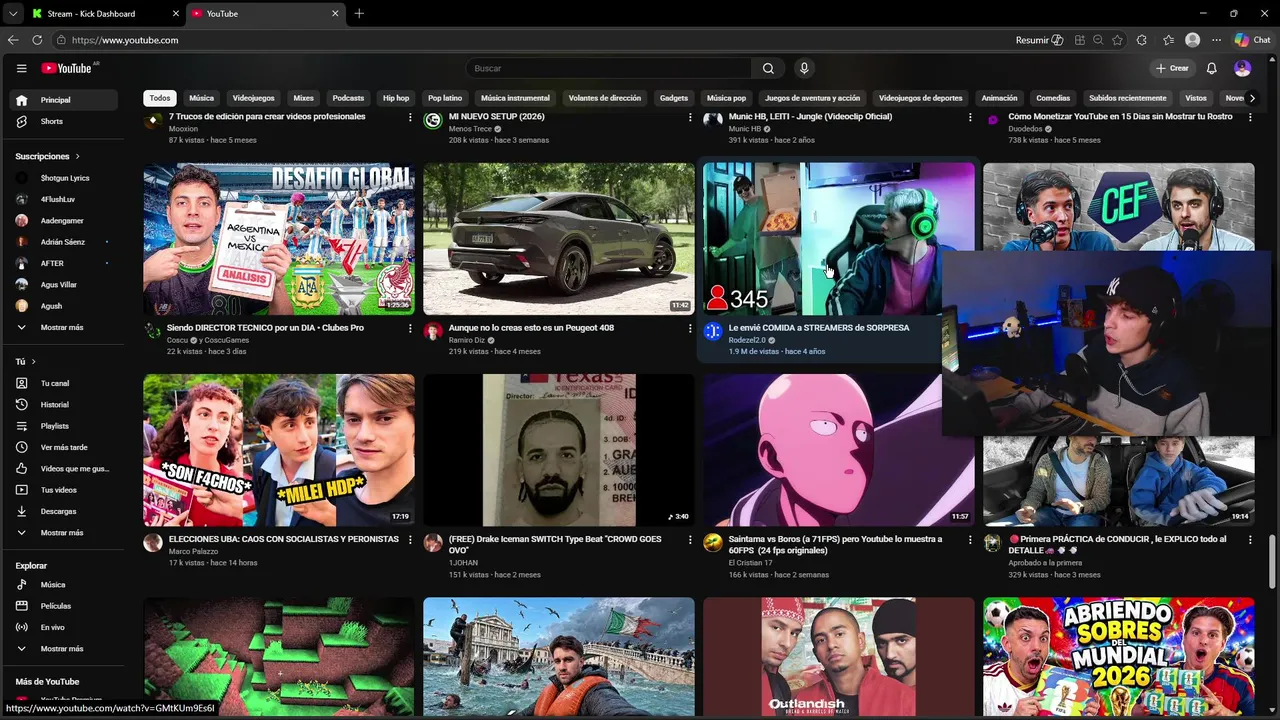Open Agus Villar subscription
This screenshot has height=720, width=1280.
pos(62,285)
